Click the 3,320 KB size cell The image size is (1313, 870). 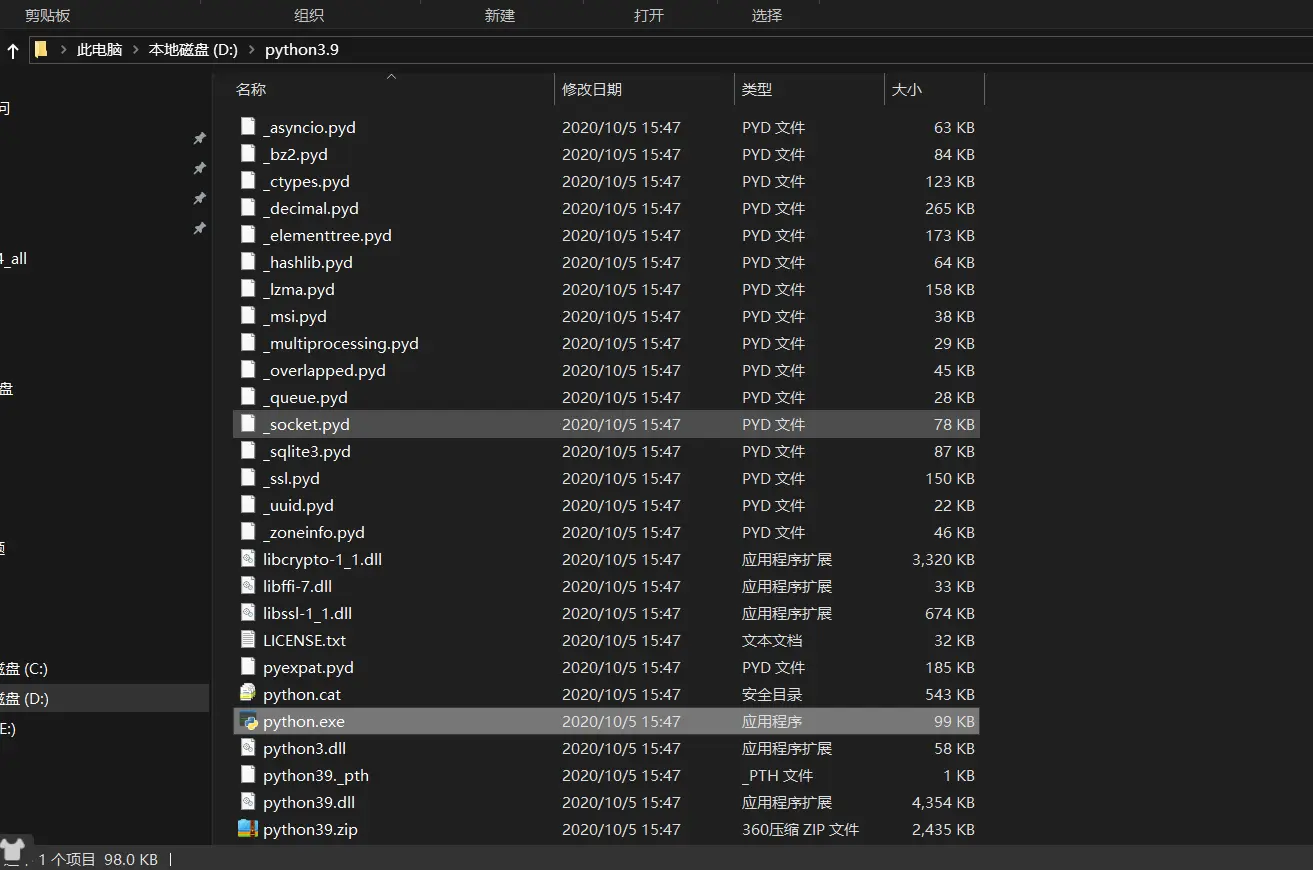[943, 559]
